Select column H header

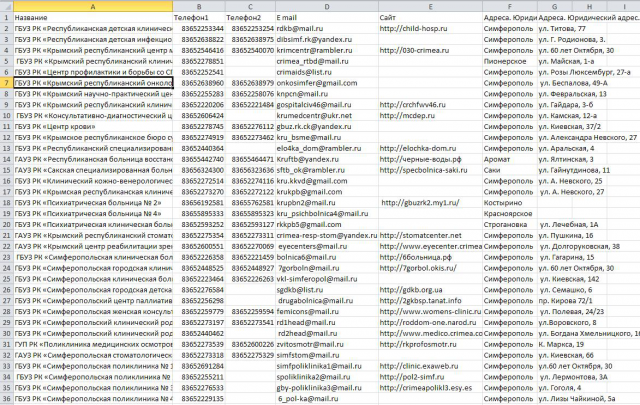[589, 7]
